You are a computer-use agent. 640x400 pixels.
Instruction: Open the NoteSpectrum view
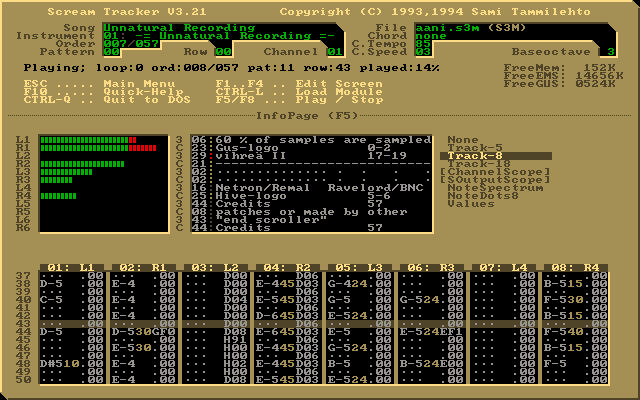point(495,188)
